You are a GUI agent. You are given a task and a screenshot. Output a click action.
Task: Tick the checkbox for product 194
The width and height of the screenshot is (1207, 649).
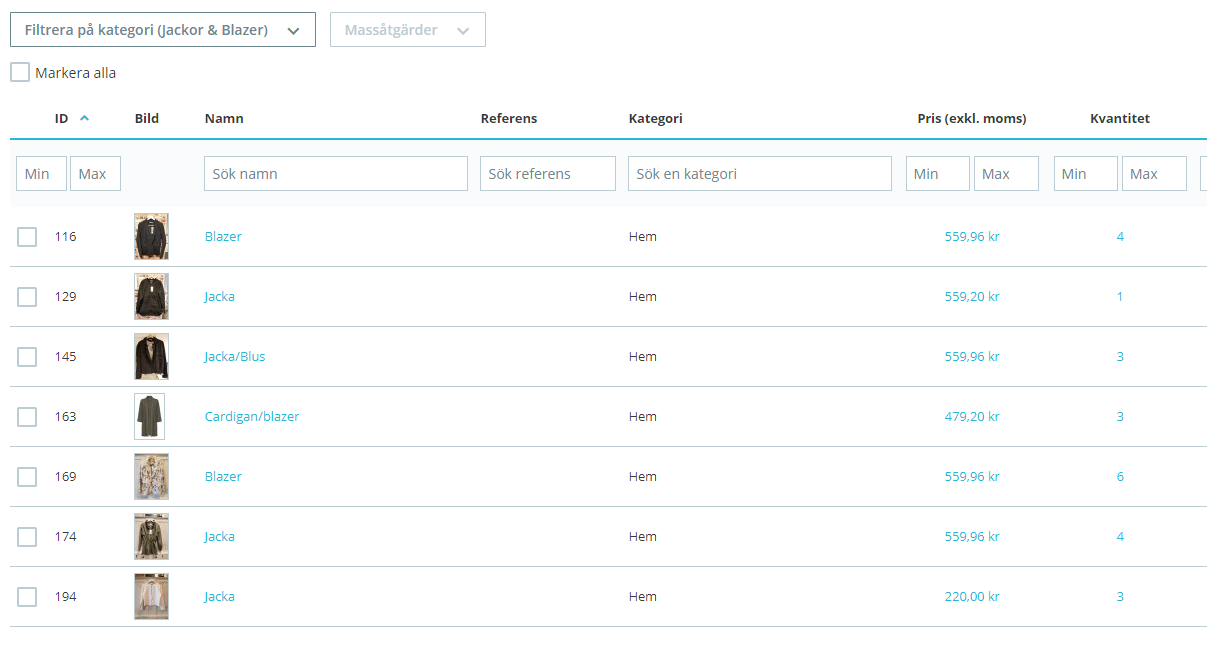coord(27,597)
